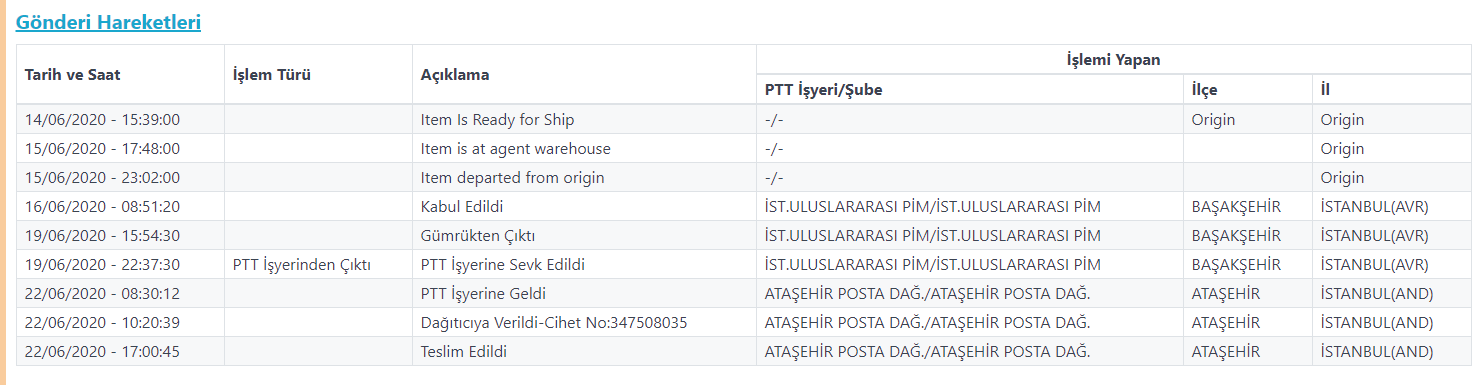Select the Item Is Ready for Ship cell
The width and height of the screenshot is (1484, 385).
(x=584, y=119)
